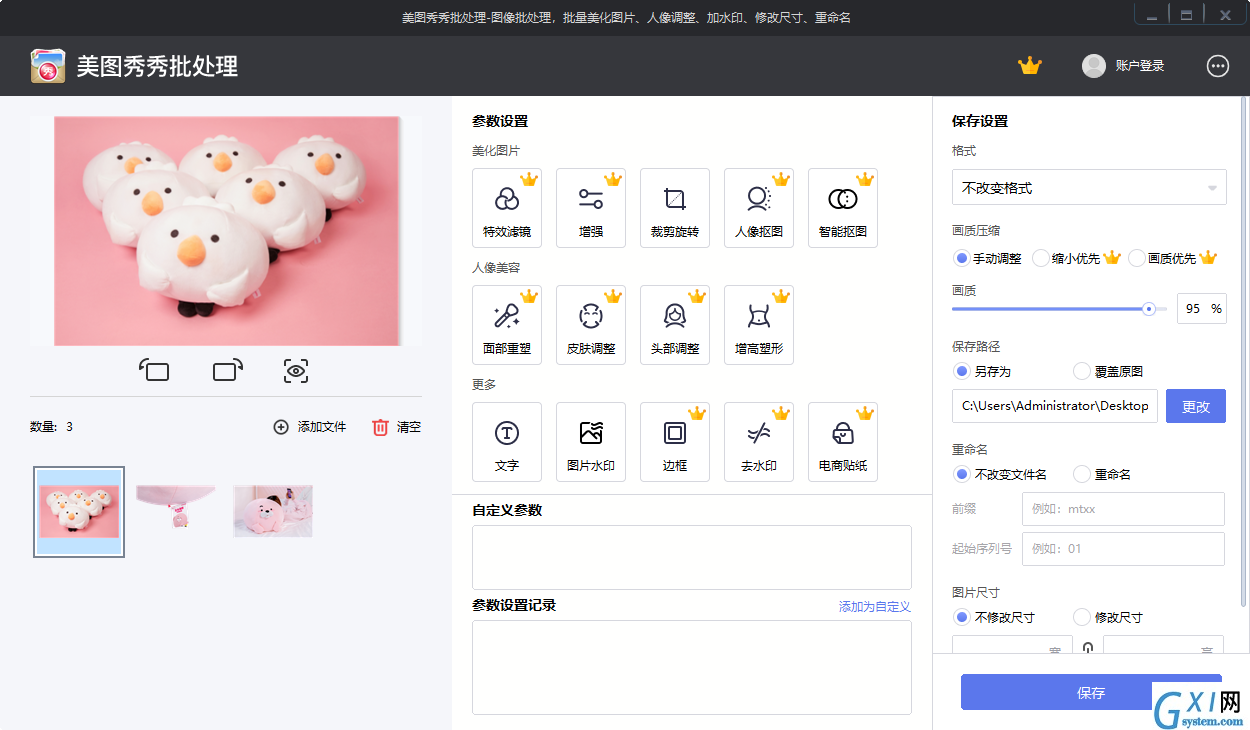Click the 美化图片 section label
This screenshot has width=1250, height=730.
pos(496,151)
